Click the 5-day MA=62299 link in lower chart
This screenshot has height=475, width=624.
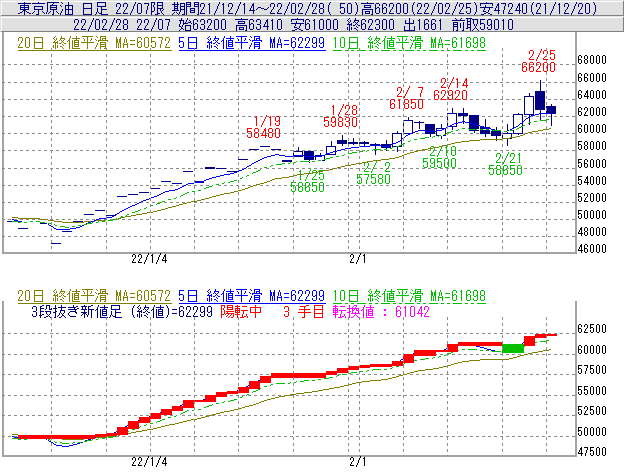pyautogui.click(x=252, y=296)
